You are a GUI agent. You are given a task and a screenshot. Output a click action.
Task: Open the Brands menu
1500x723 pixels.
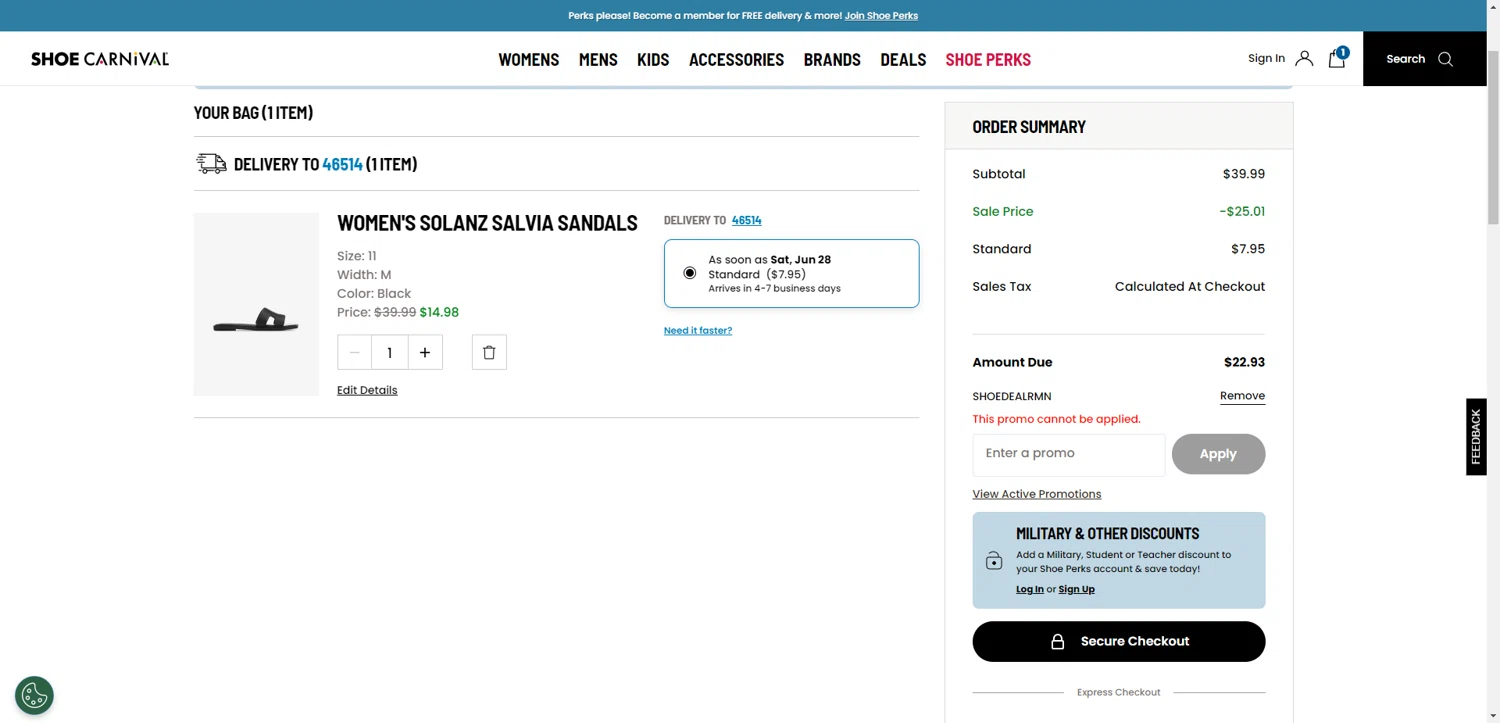(x=832, y=59)
